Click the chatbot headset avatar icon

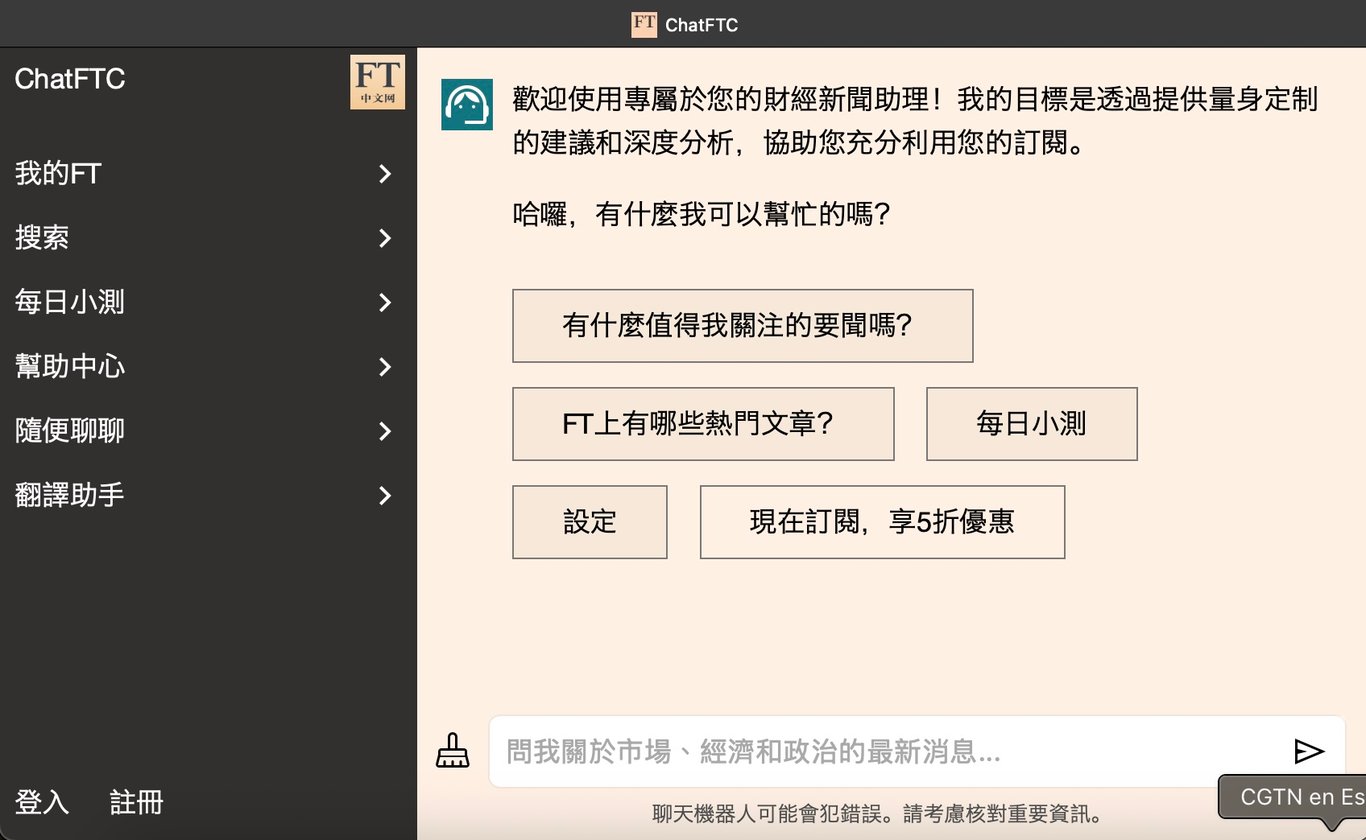tap(467, 105)
